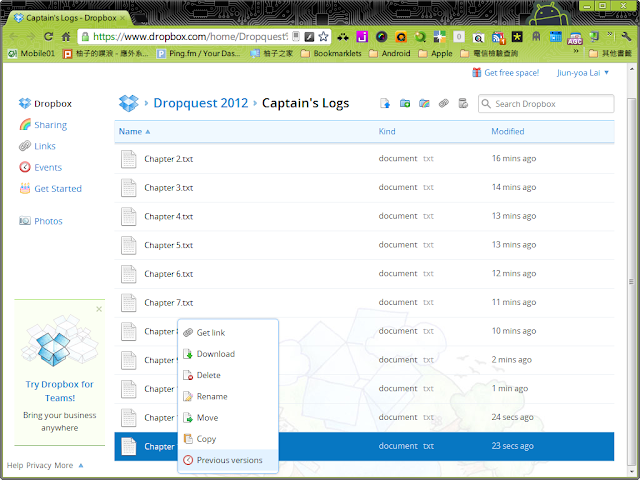This screenshot has height=480, width=640.
Task: Click the round color wheel extension icon
Action: (381, 37)
